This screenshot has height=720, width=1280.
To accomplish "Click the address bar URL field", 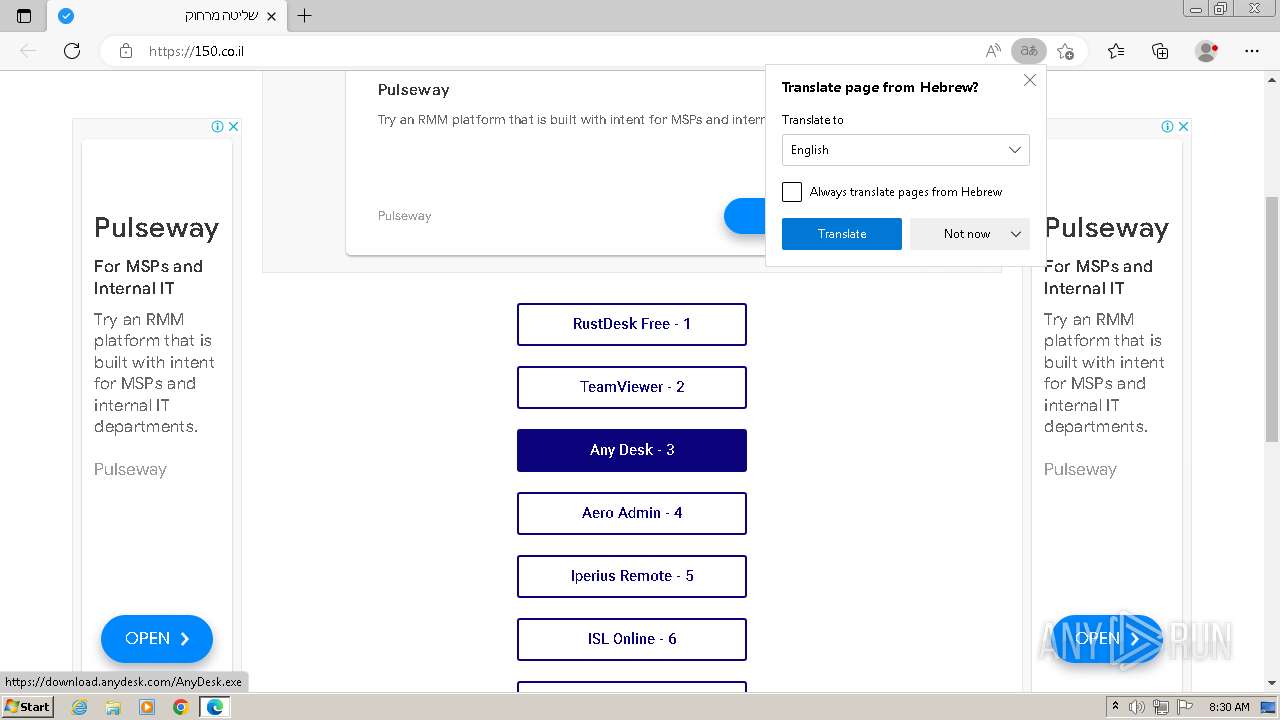I will (560, 51).
